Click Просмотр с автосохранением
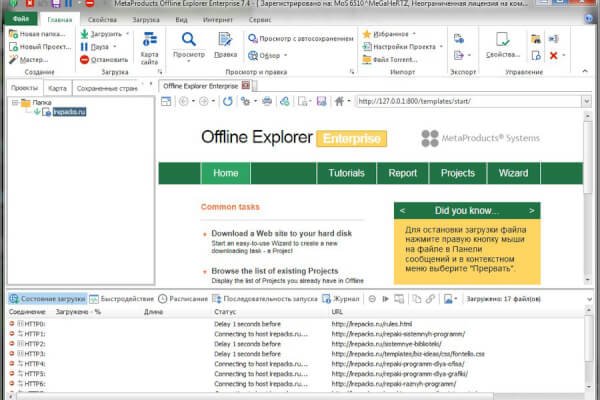The width and height of the screenshot is (600, 400). click(301, 38)
